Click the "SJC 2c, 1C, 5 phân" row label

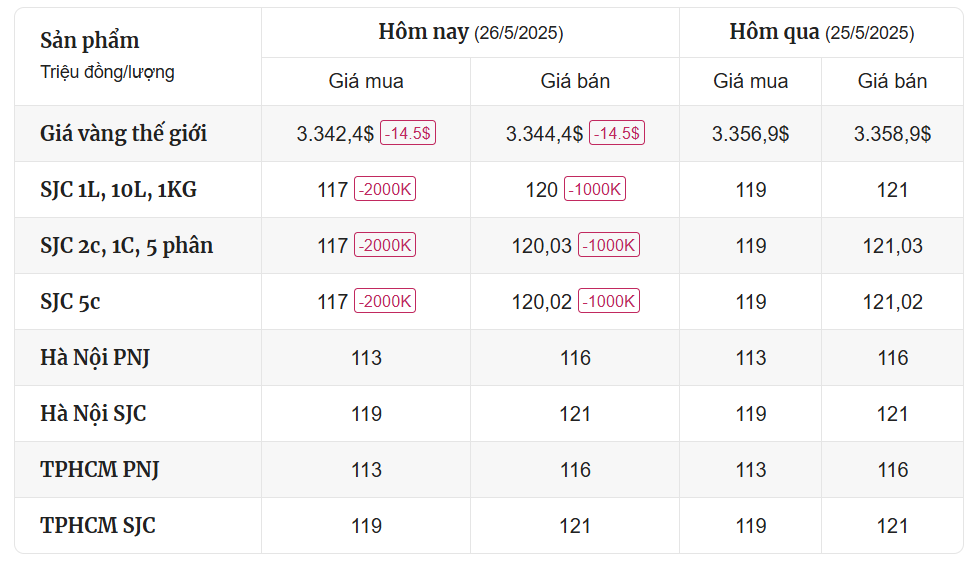click(x=127, y=246)
